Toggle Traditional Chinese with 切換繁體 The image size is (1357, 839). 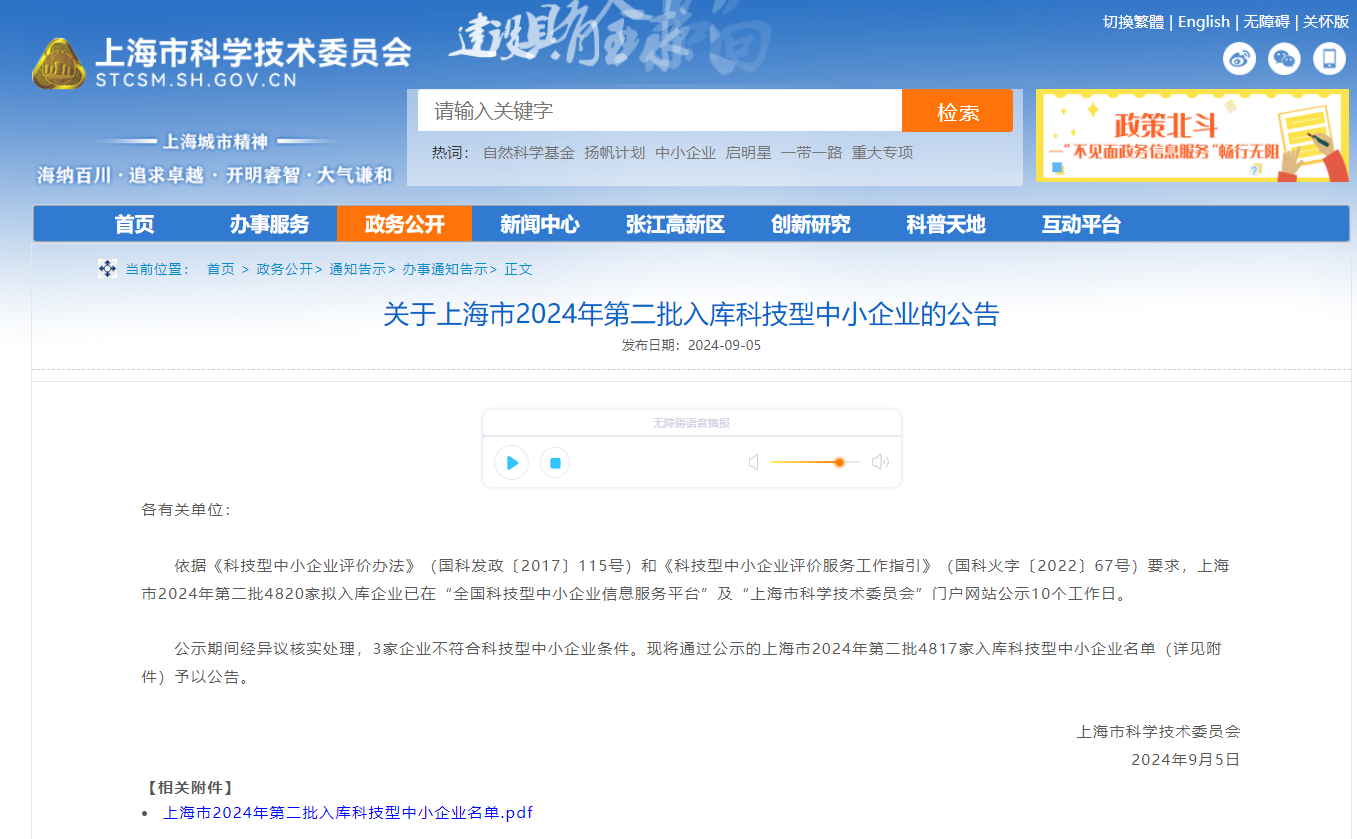tap(1133, 22)
